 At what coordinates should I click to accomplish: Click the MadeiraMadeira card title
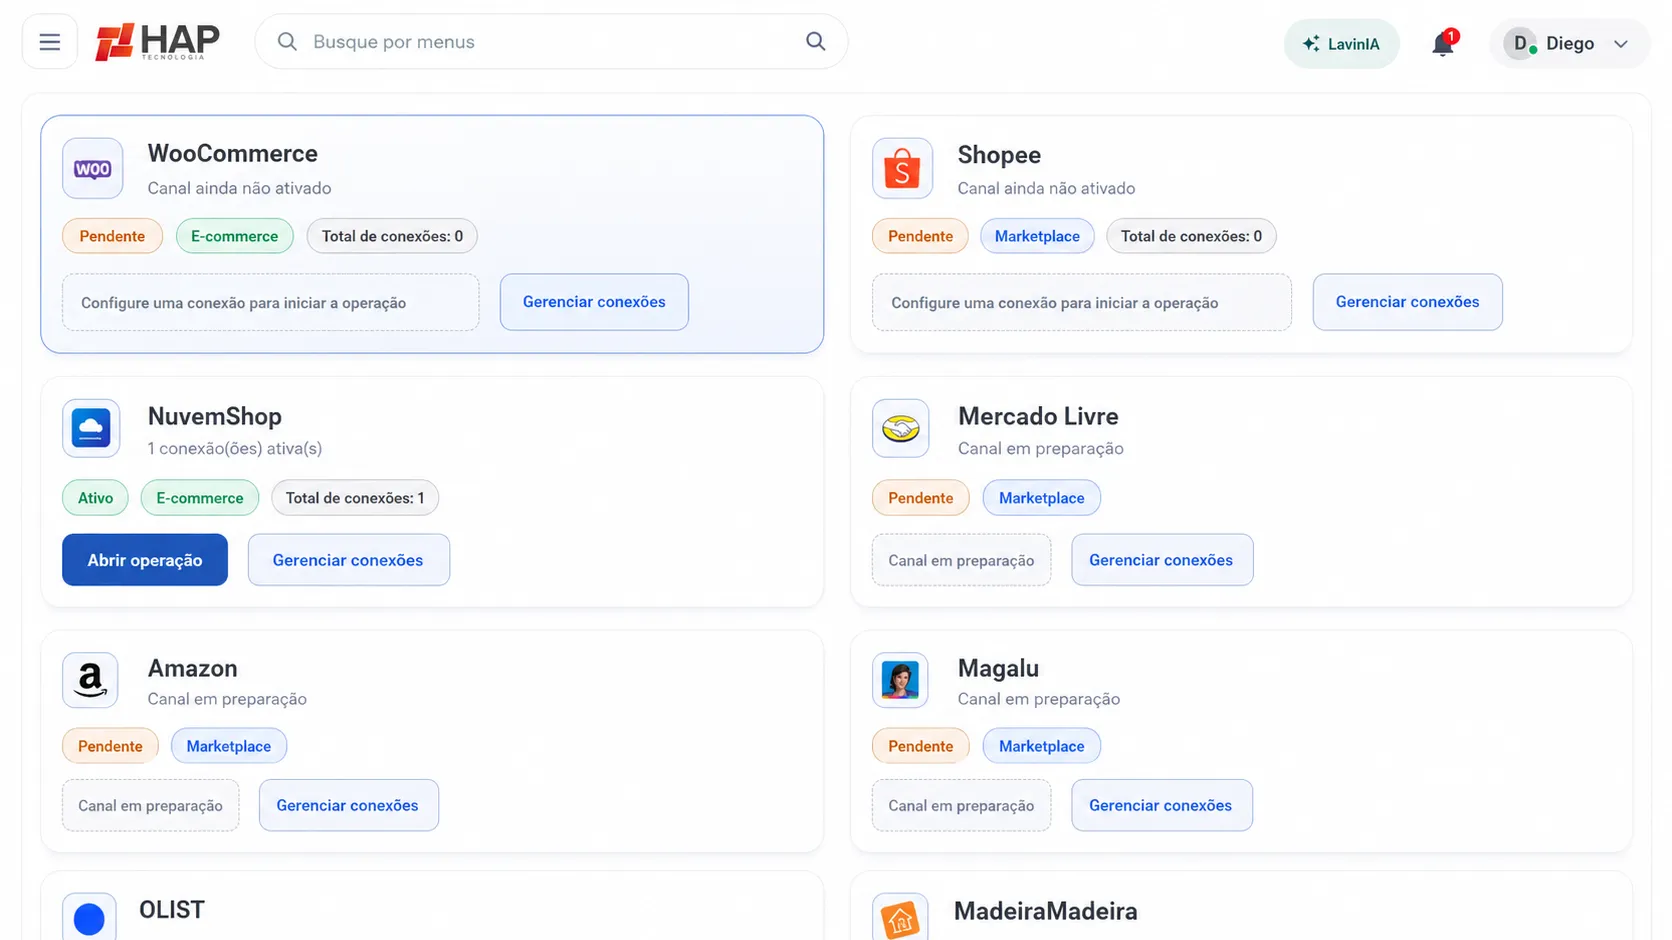(1046, 911)
